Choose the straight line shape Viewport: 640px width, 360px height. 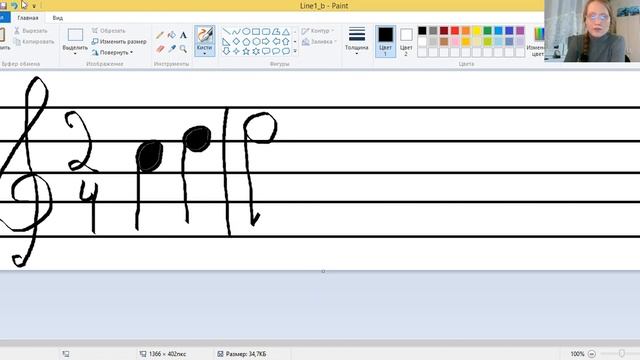227,31
